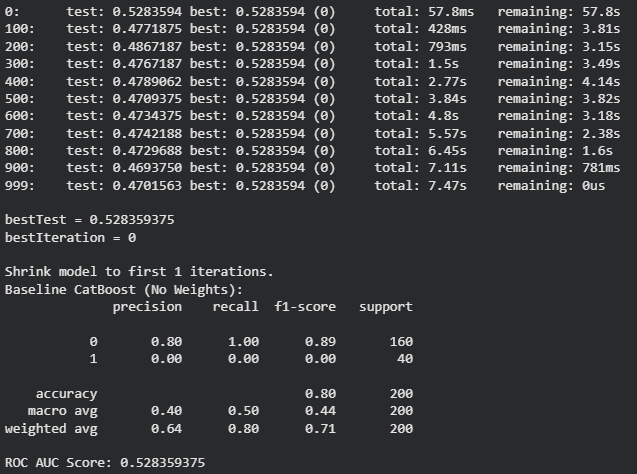The height and width of the screenshot is (474, 637).
Task: Select 'Shrink model to first 1 iterations.'
Action: click(x=139, y=271)
